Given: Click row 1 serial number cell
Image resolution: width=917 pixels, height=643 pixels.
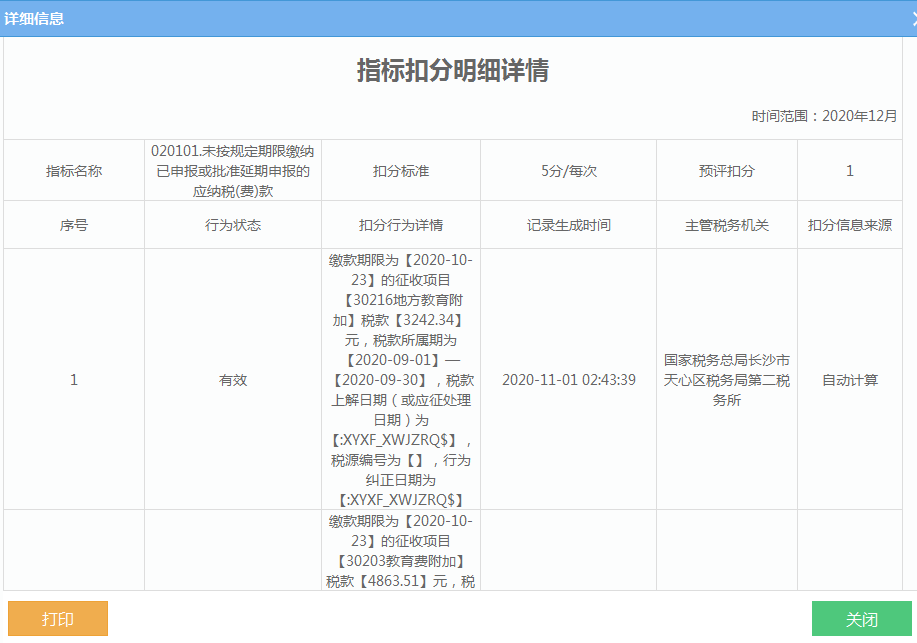Looking at the screenshot, I should [74, 380].
